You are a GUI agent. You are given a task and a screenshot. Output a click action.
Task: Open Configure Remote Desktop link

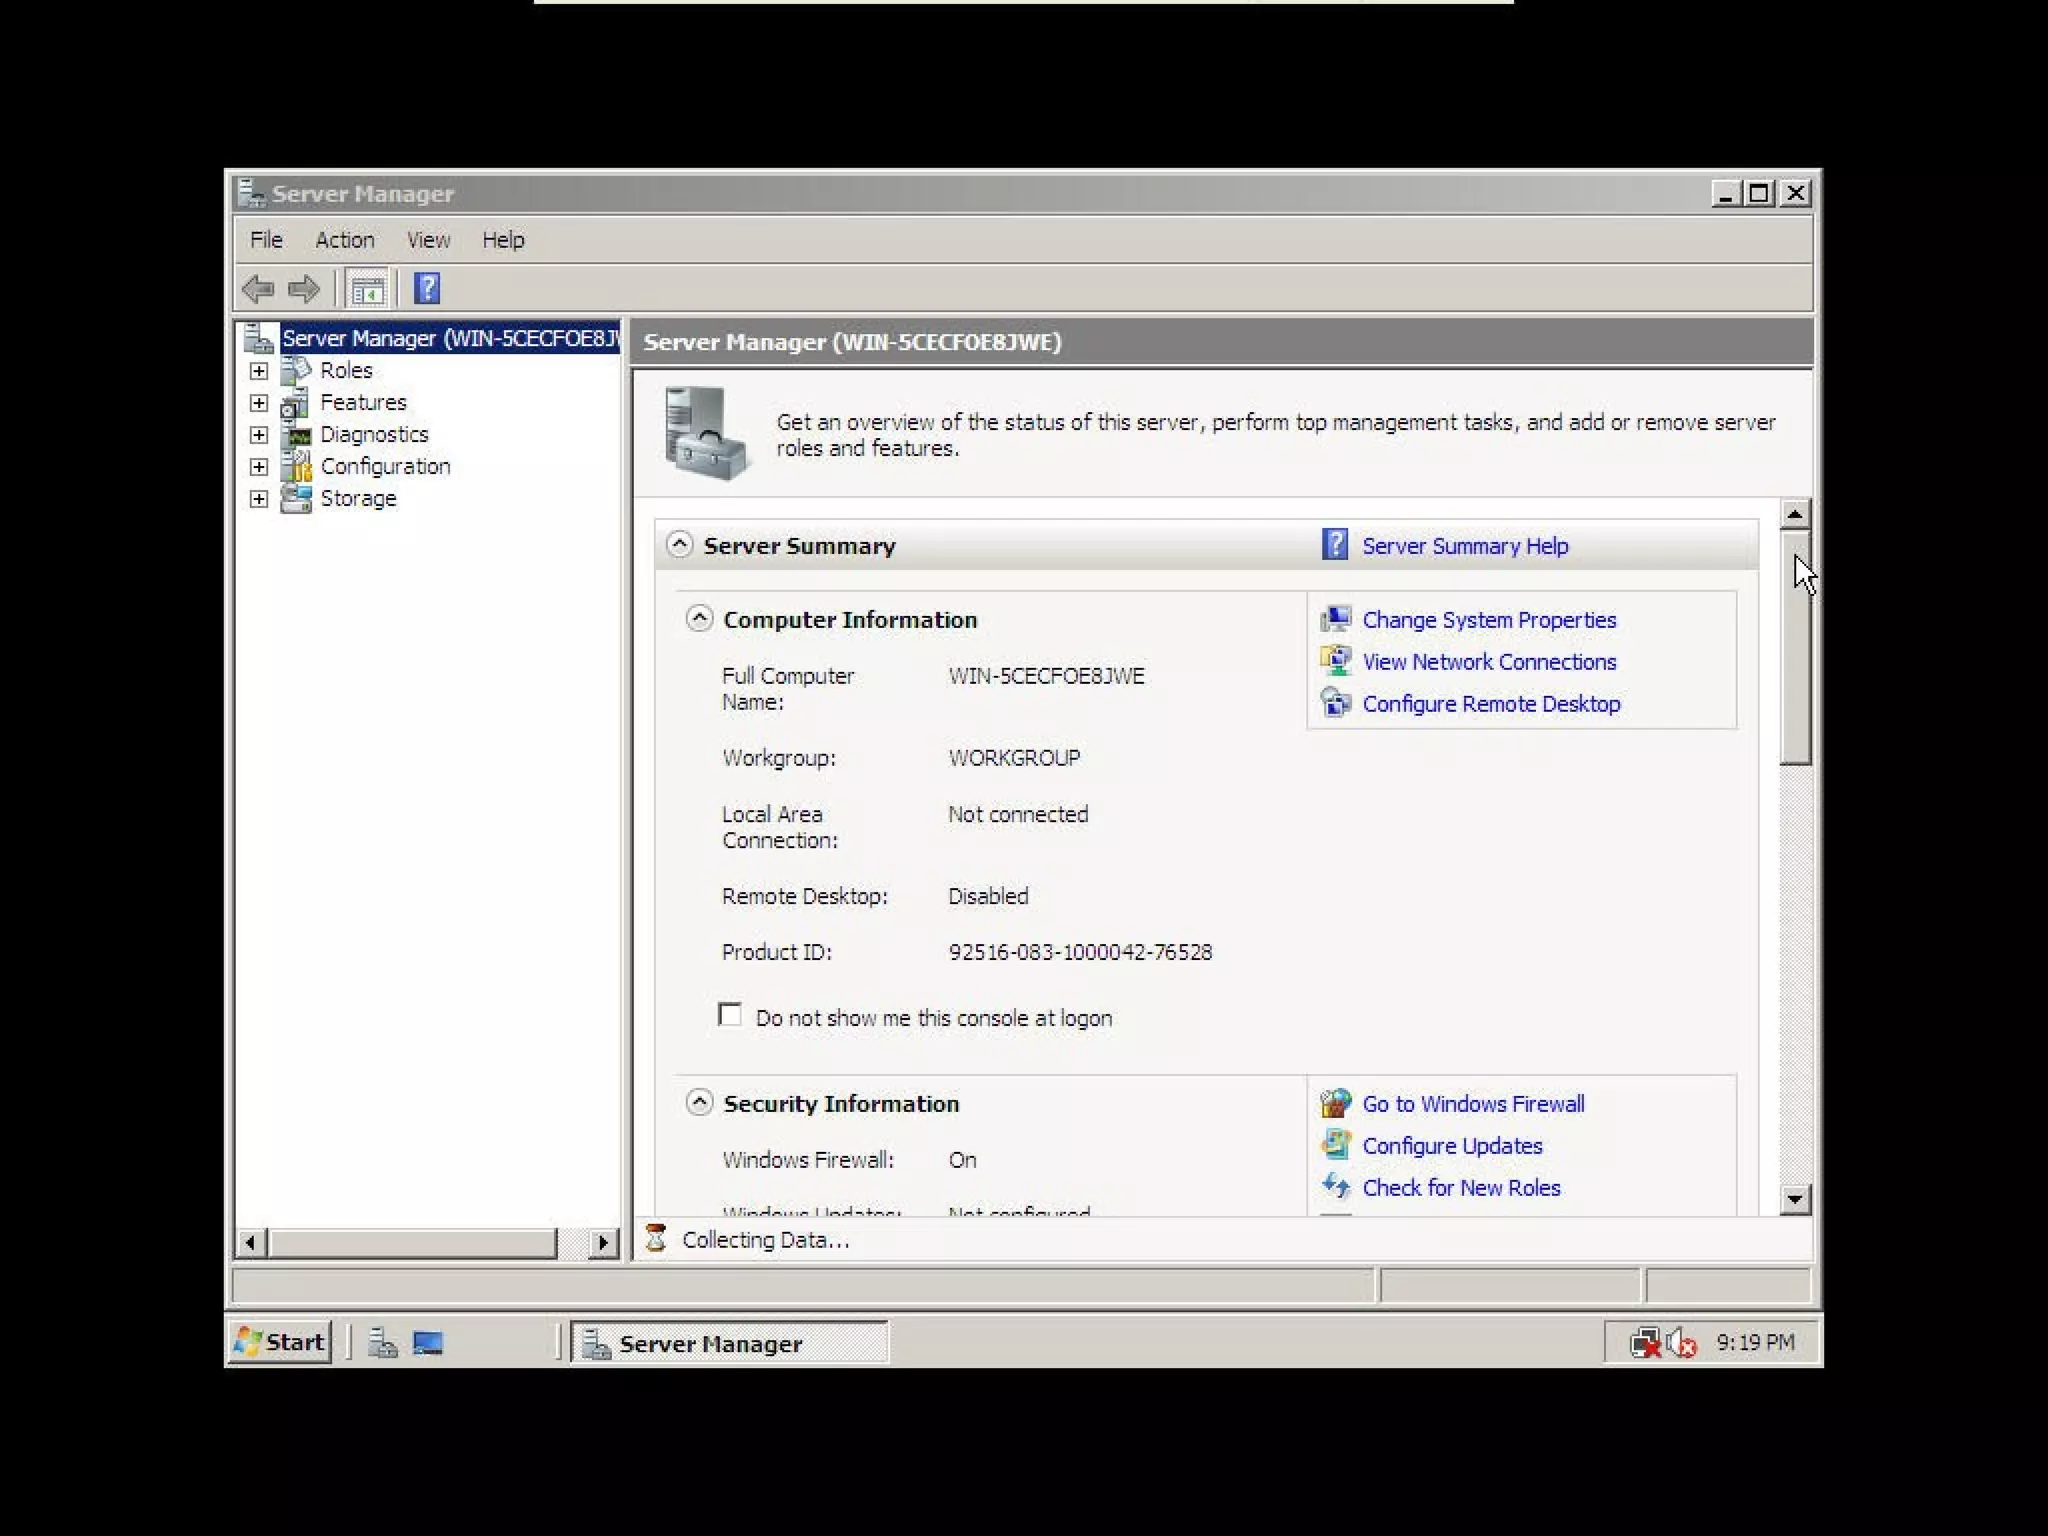[x=1490, y=704]
